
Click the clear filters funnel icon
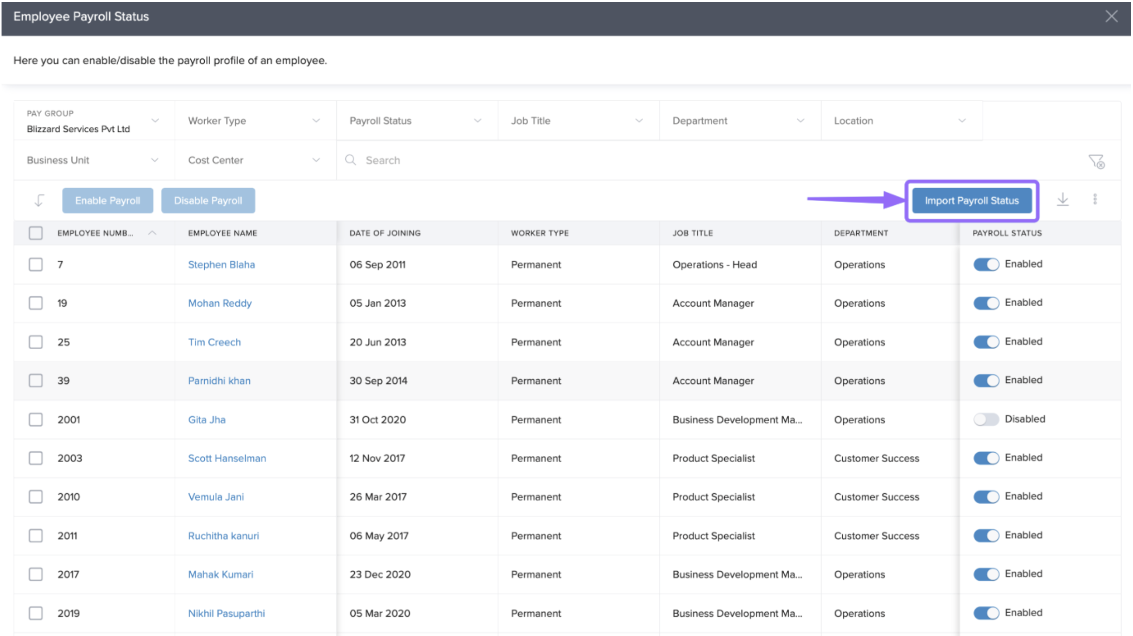[x=1096, y=161]
